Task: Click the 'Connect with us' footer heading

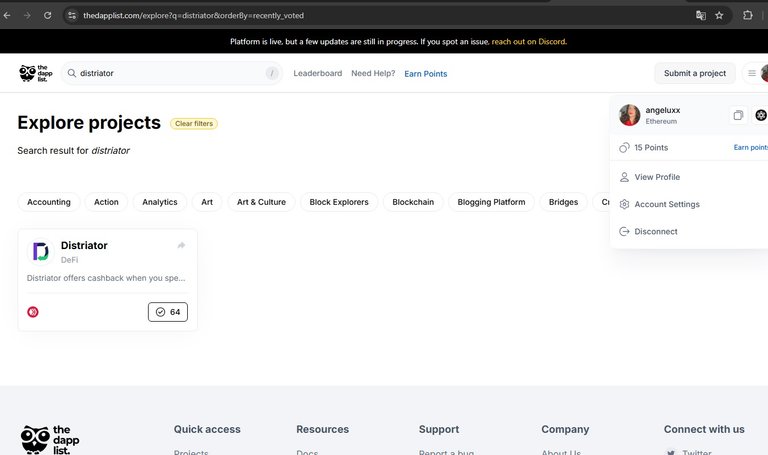Action: click(704, 429)
